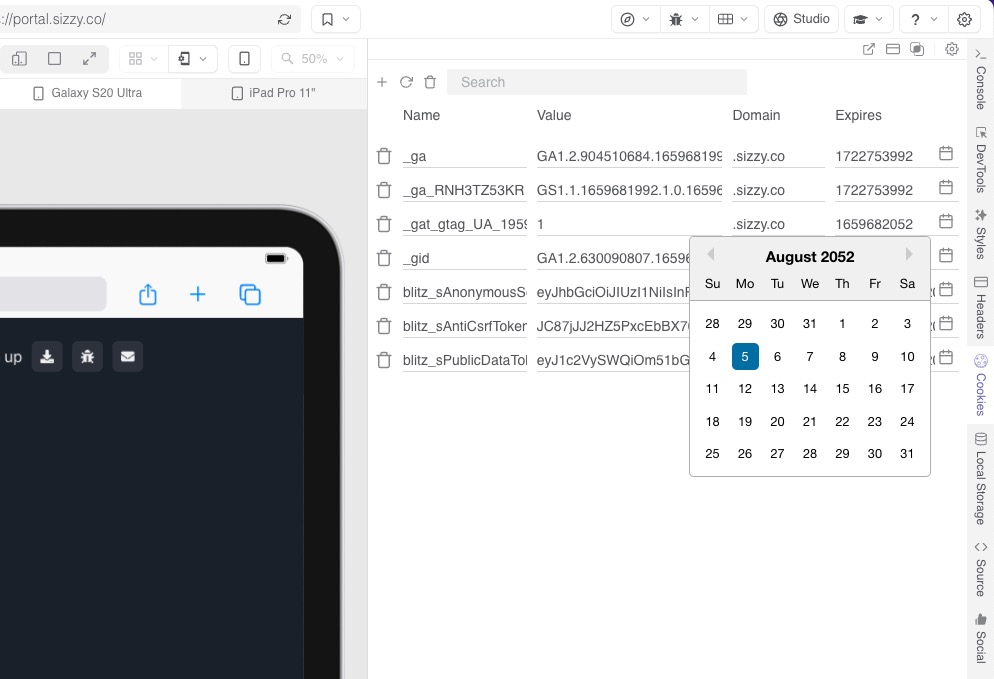Delete the _ga cookie row
The image size is (994, 679).
click(x=384, y=156)
